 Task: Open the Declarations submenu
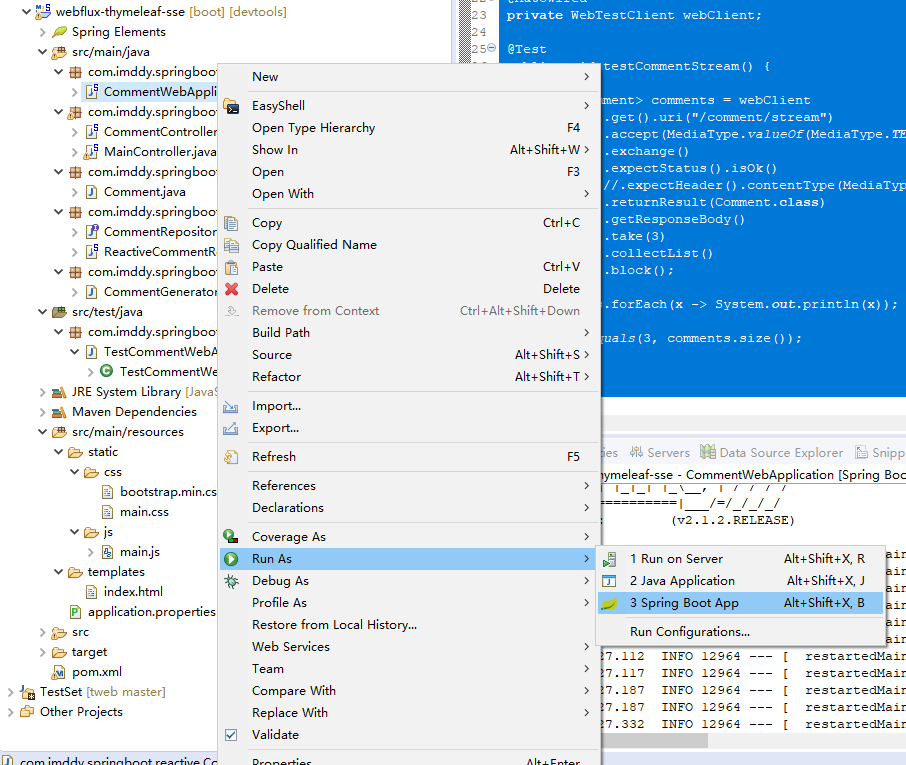pos(409,508)
